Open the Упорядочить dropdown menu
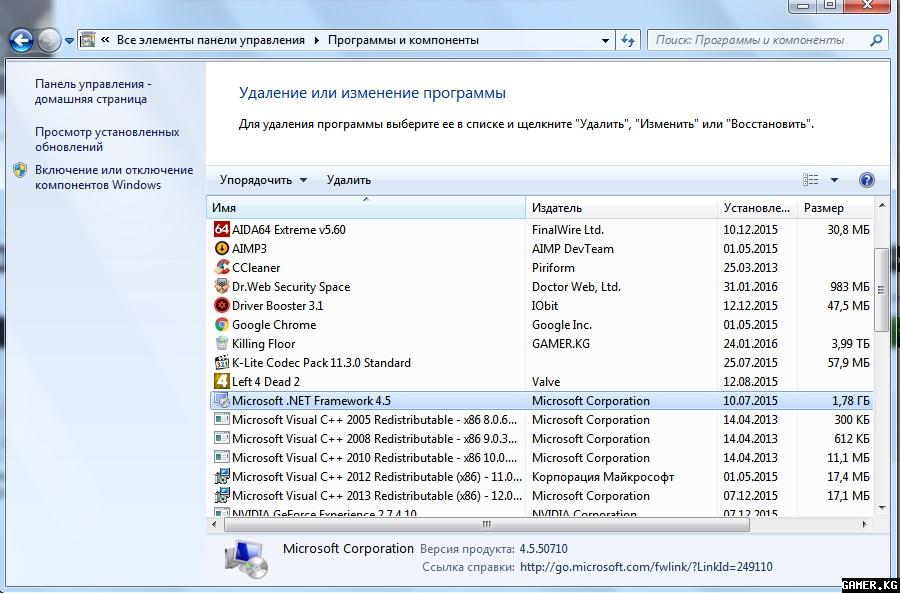This screenshot has width=900, height=593. point(263,180)
